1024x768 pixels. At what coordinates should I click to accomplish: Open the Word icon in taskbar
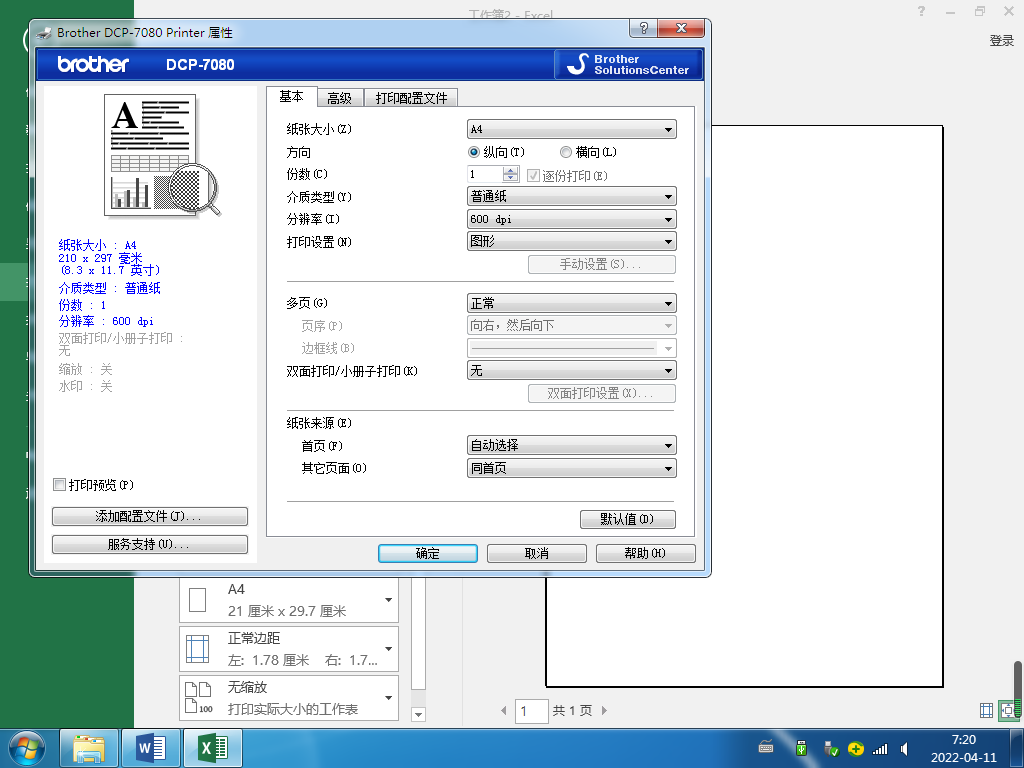[x=151, y=748]
